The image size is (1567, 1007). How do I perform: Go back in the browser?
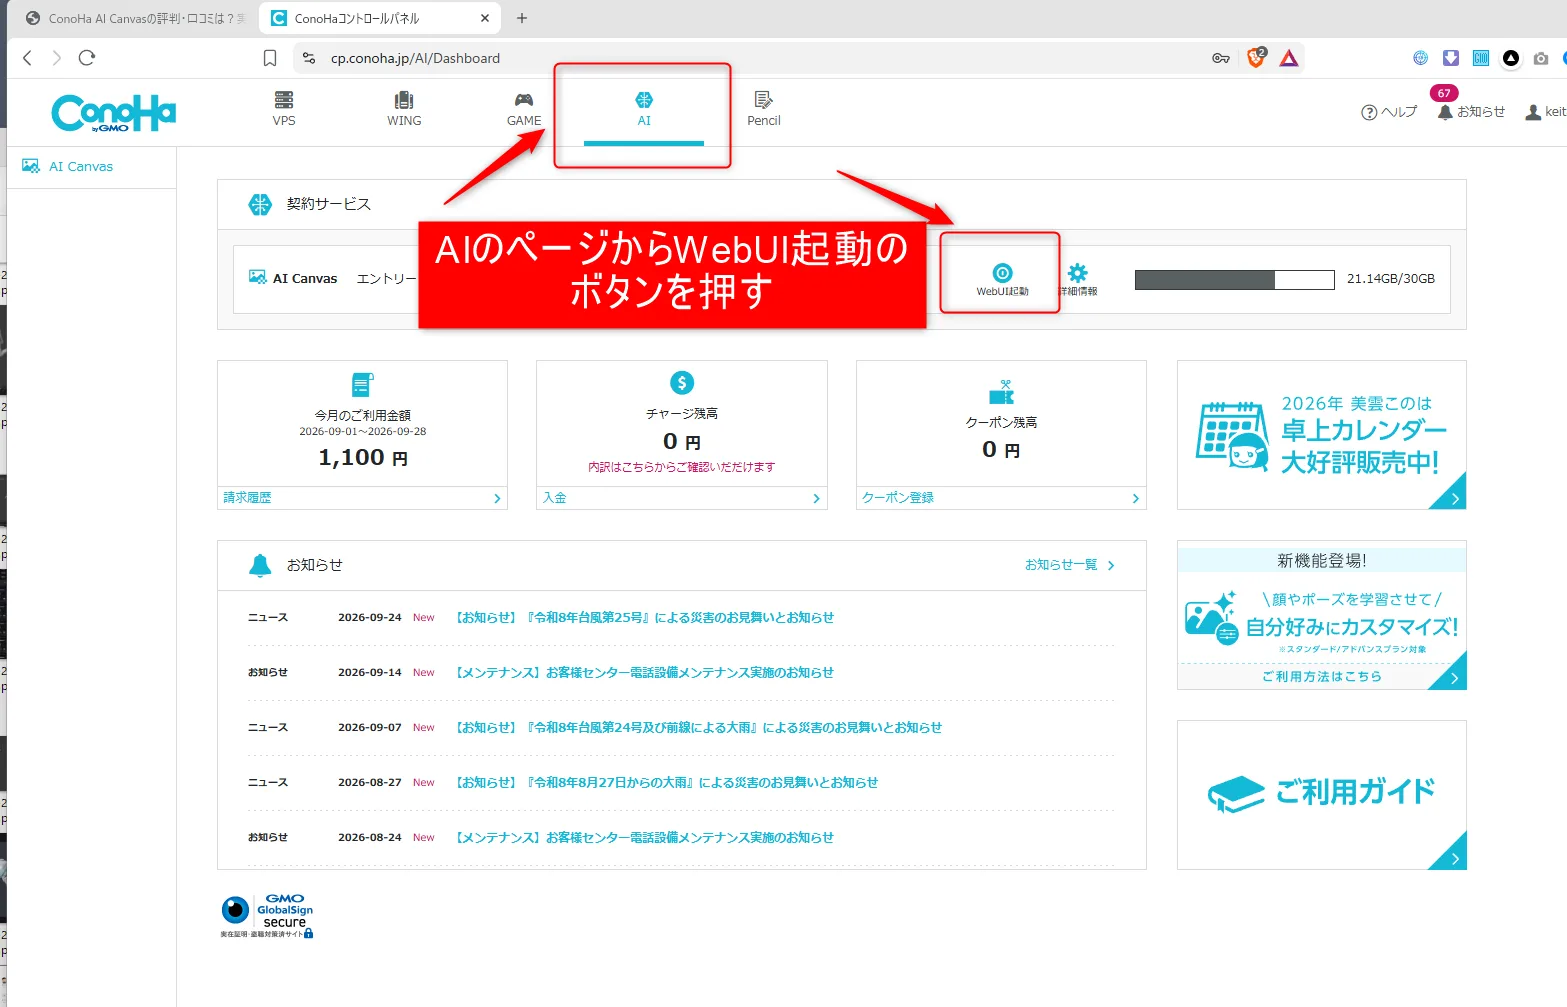(x=28, y=58)
